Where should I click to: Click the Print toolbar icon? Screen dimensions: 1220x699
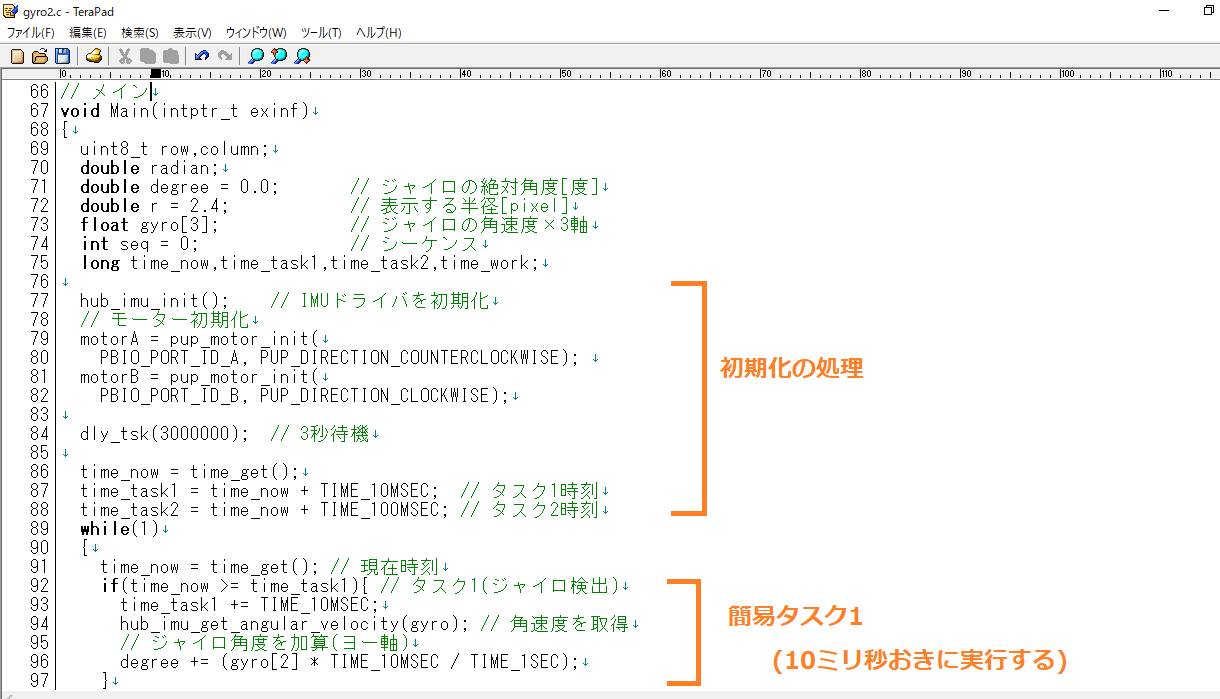(x=93, y=56)
